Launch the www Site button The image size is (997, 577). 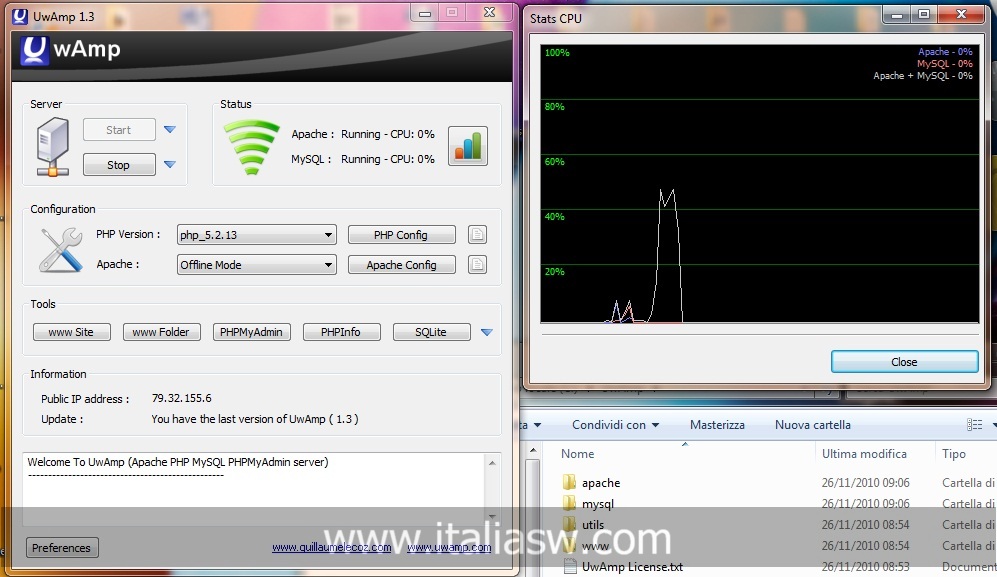click(71, 332)
